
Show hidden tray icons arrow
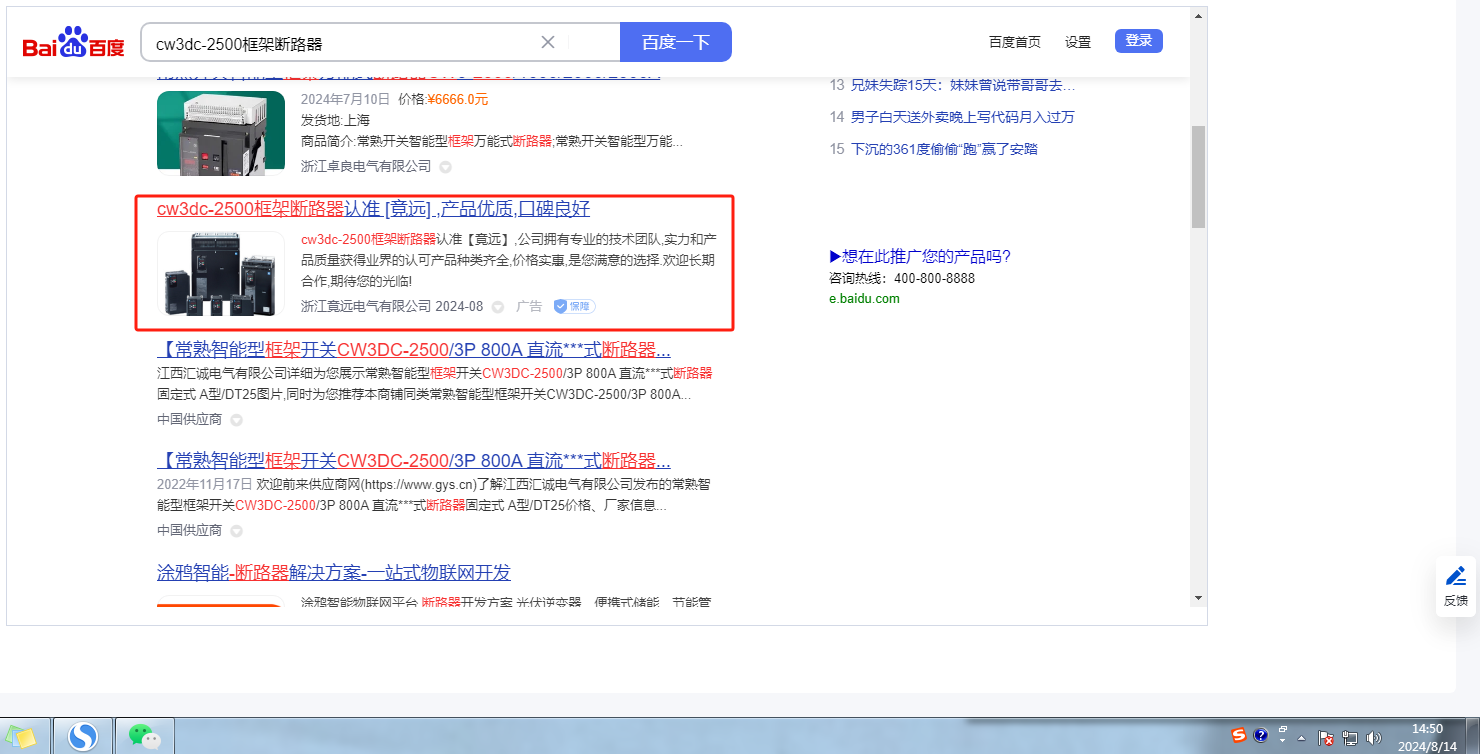tap(1302, 738)
